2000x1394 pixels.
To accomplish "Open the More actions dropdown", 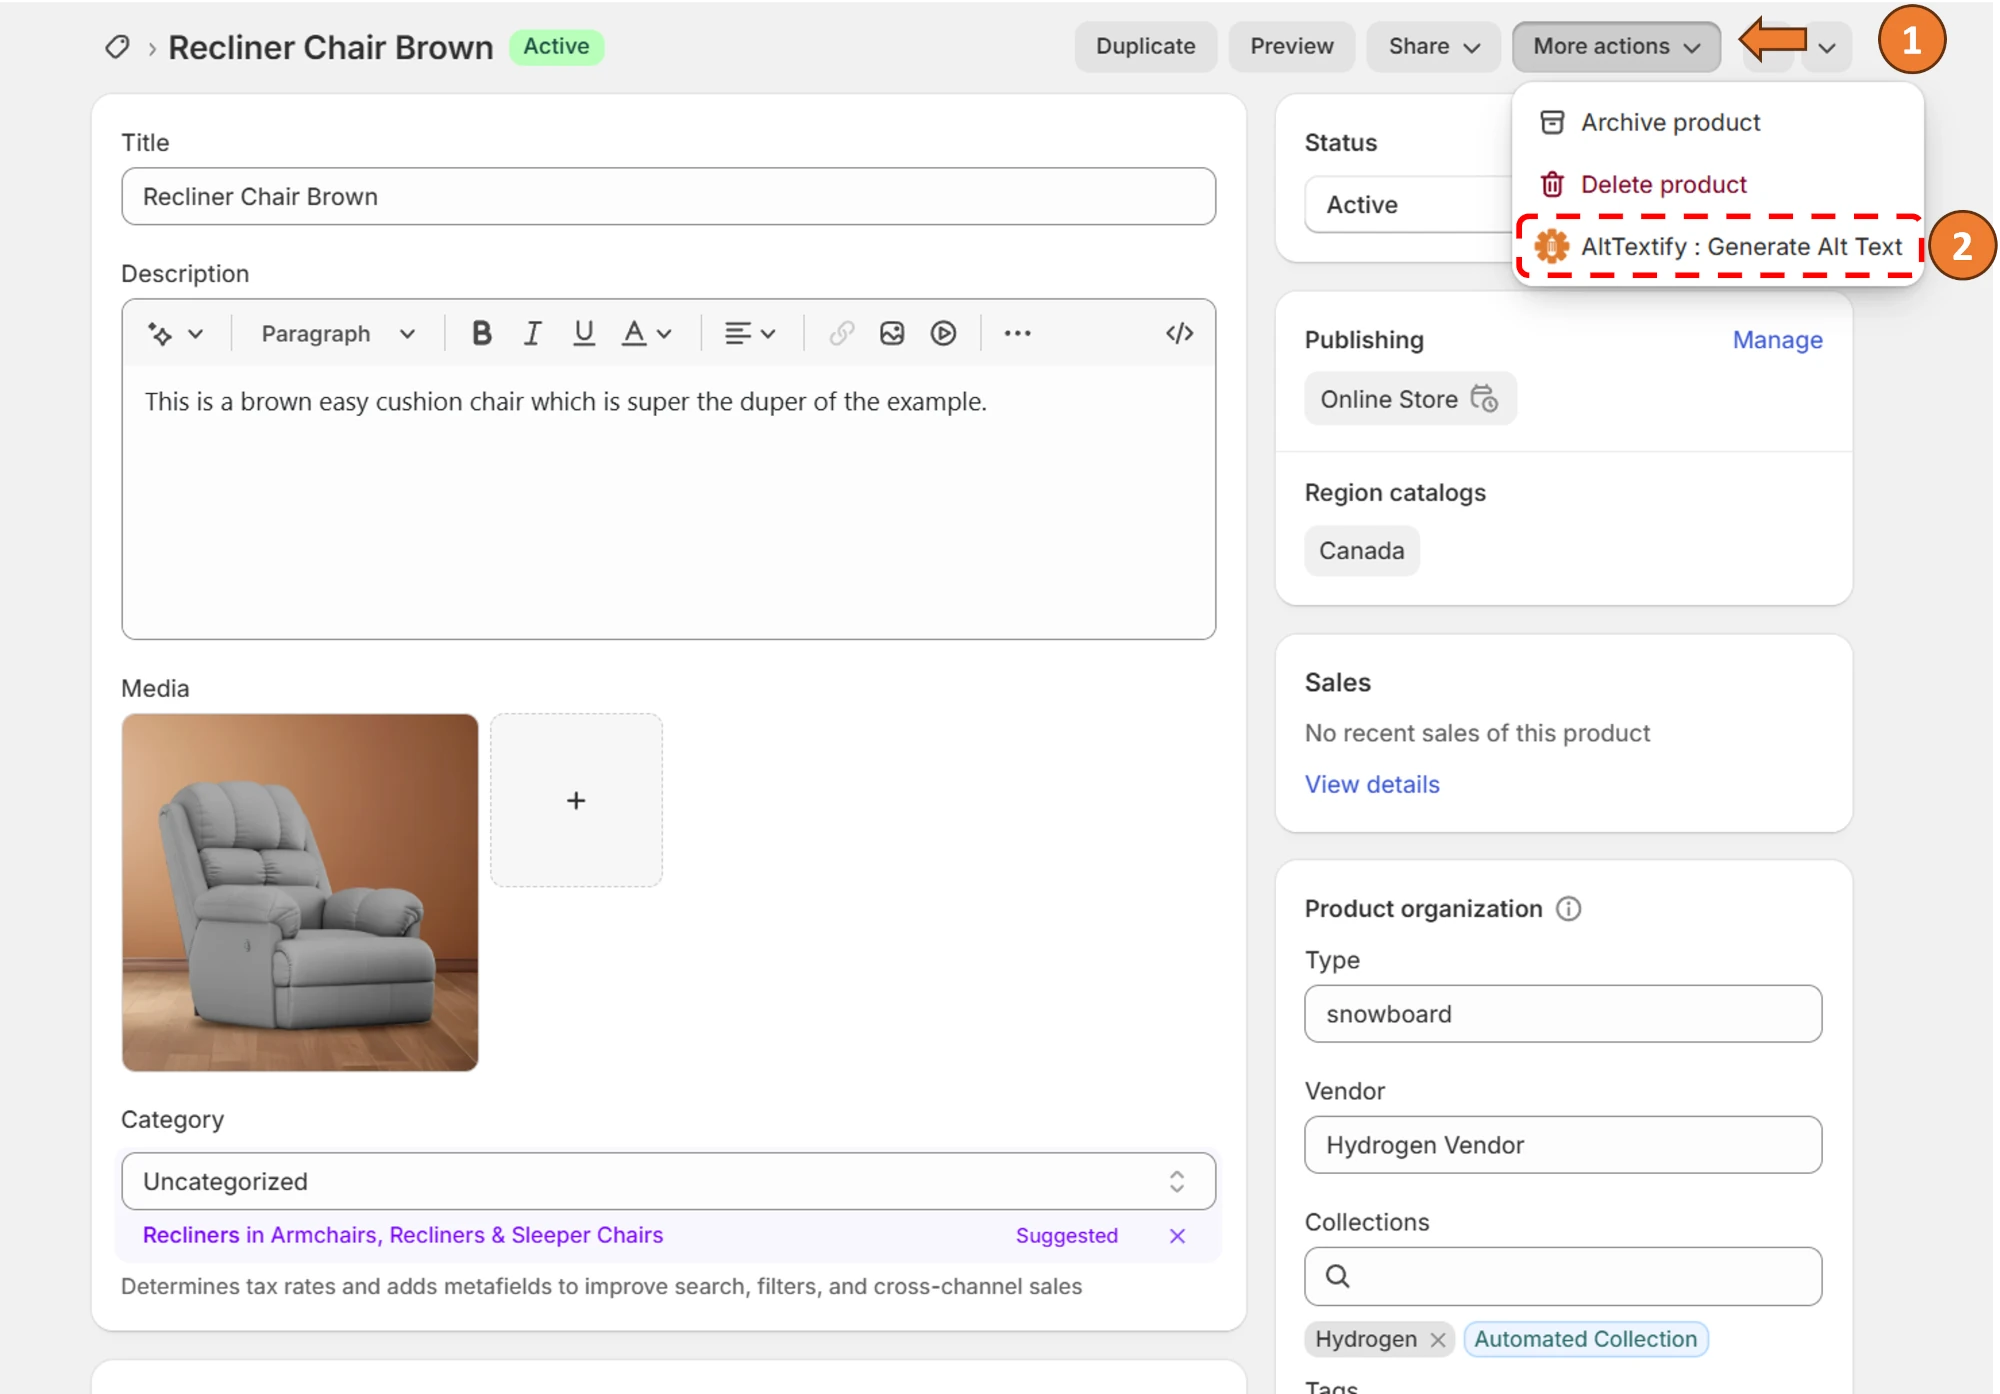I will click(x=1615, y=46).
